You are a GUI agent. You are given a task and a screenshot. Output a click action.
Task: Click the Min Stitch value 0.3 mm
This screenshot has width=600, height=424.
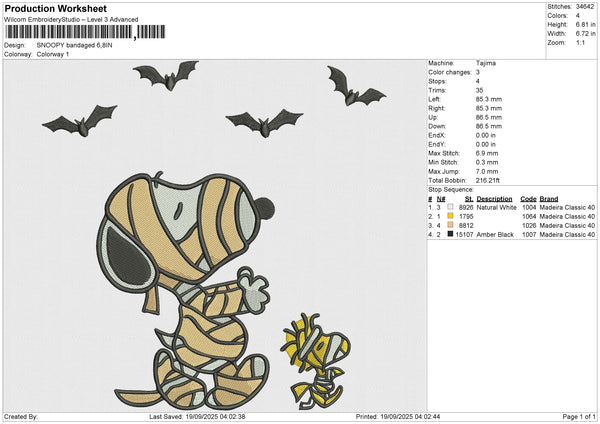(x=487, y=162)
